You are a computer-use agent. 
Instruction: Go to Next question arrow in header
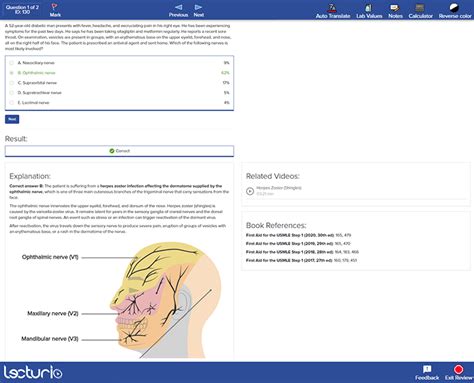[x=199, y=7]
